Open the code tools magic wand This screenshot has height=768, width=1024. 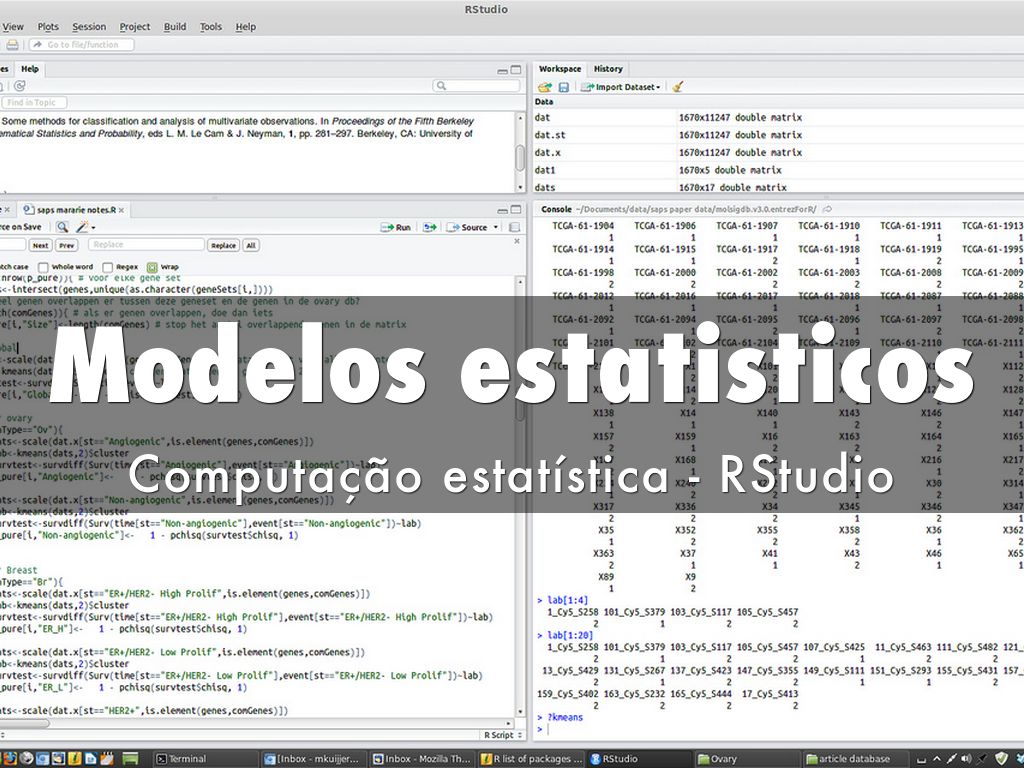[84, 227]
